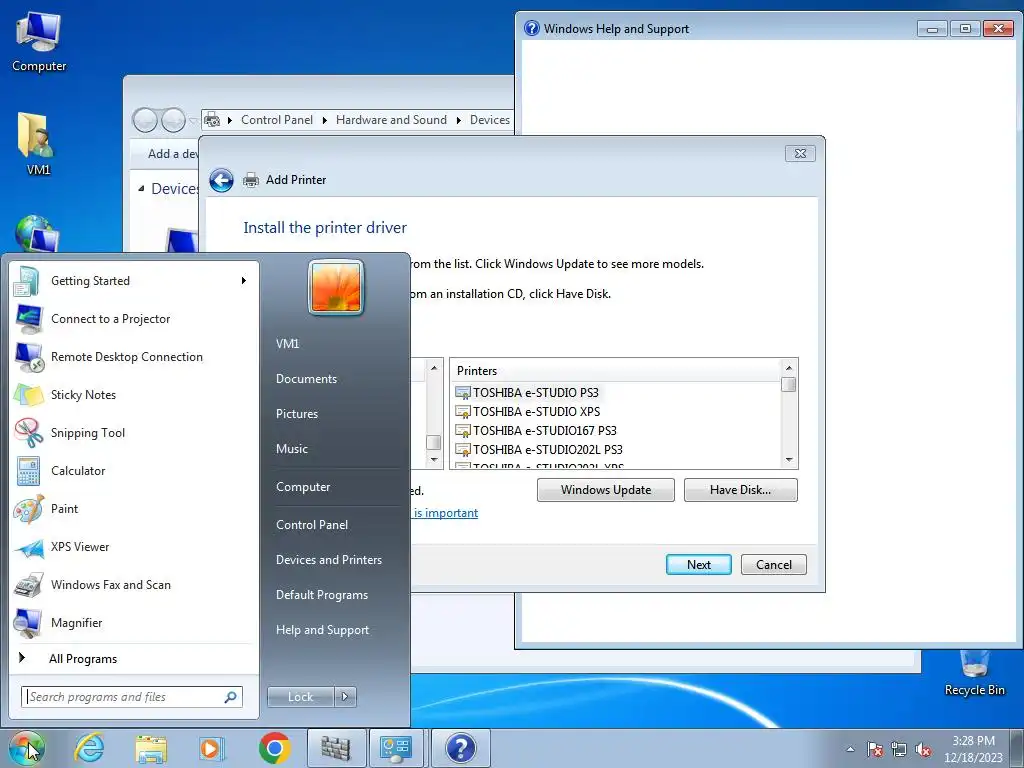Switch to Help and Support taskbar item
The width and height of the screenshot is (1024, 768).
460,748
